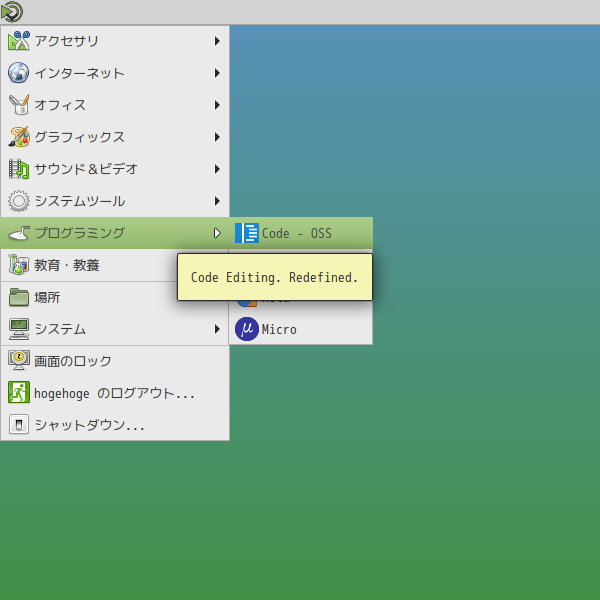This screenshot has width=600, height=600.
Task: Open the グラフィックス menu category
Action: [x=115, y=137]
